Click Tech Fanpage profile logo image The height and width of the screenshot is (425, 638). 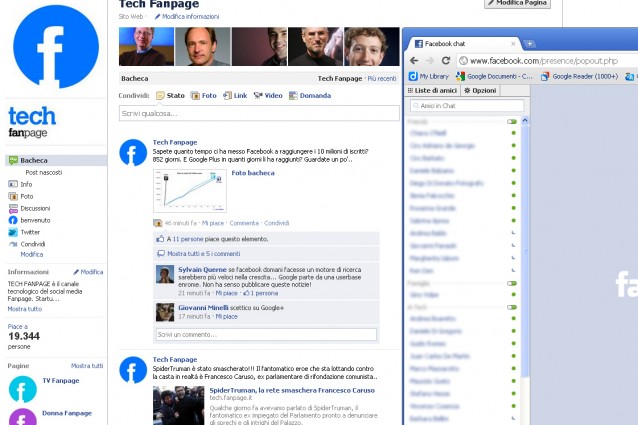(x=56, y=46)
